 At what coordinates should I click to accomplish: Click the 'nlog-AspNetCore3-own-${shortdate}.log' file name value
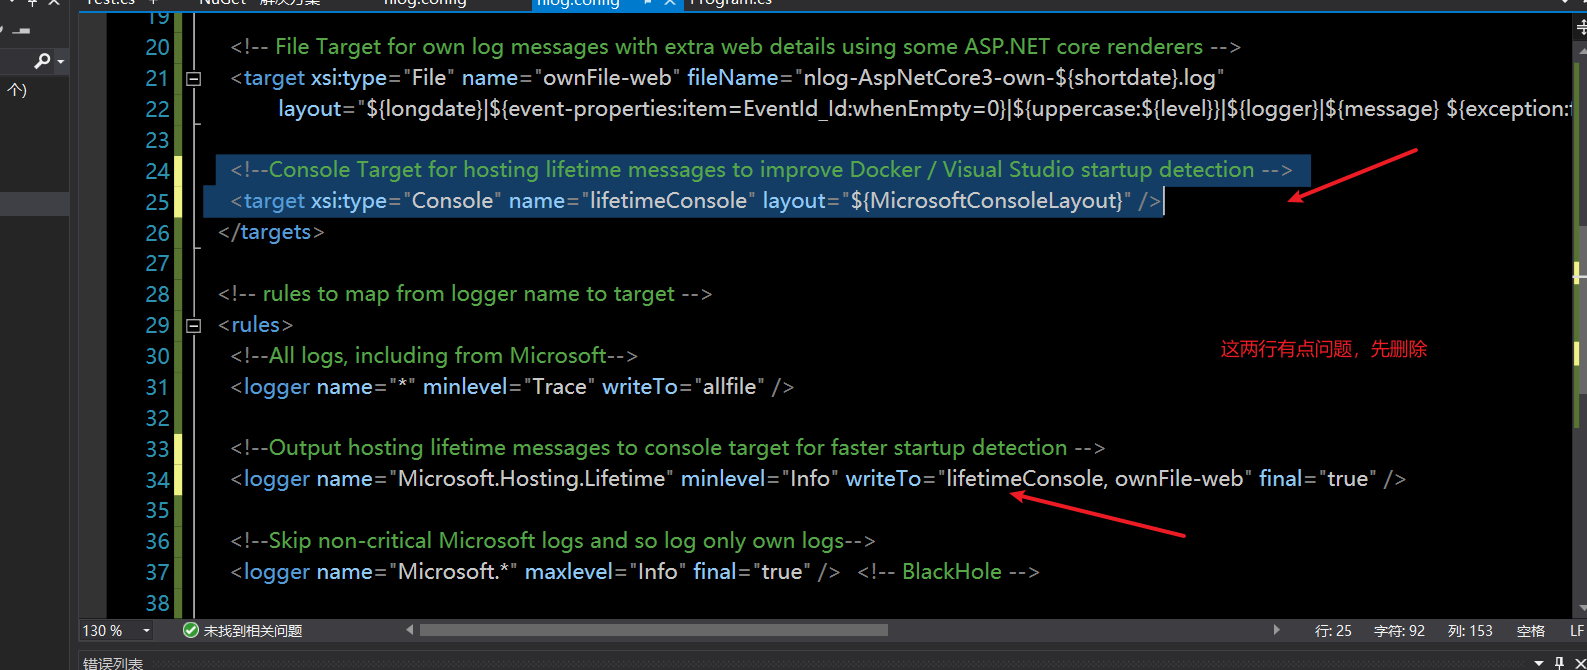pos(1009,78)
